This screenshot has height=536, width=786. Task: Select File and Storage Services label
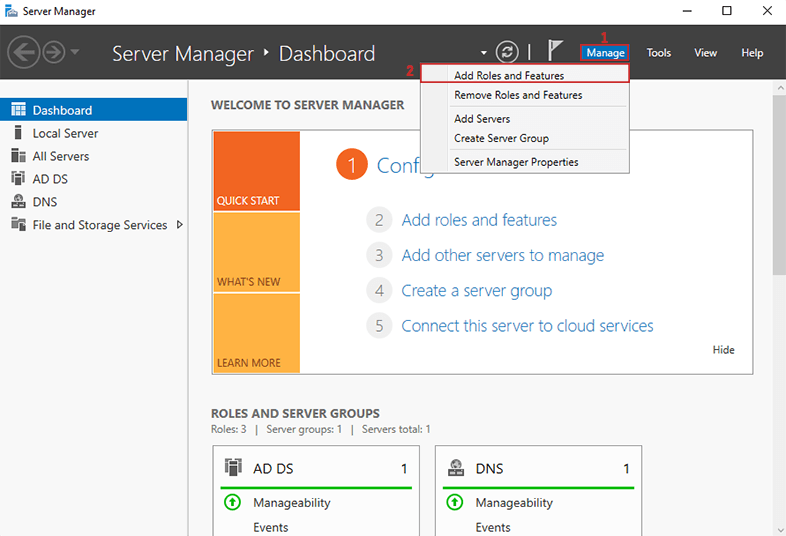100,225
